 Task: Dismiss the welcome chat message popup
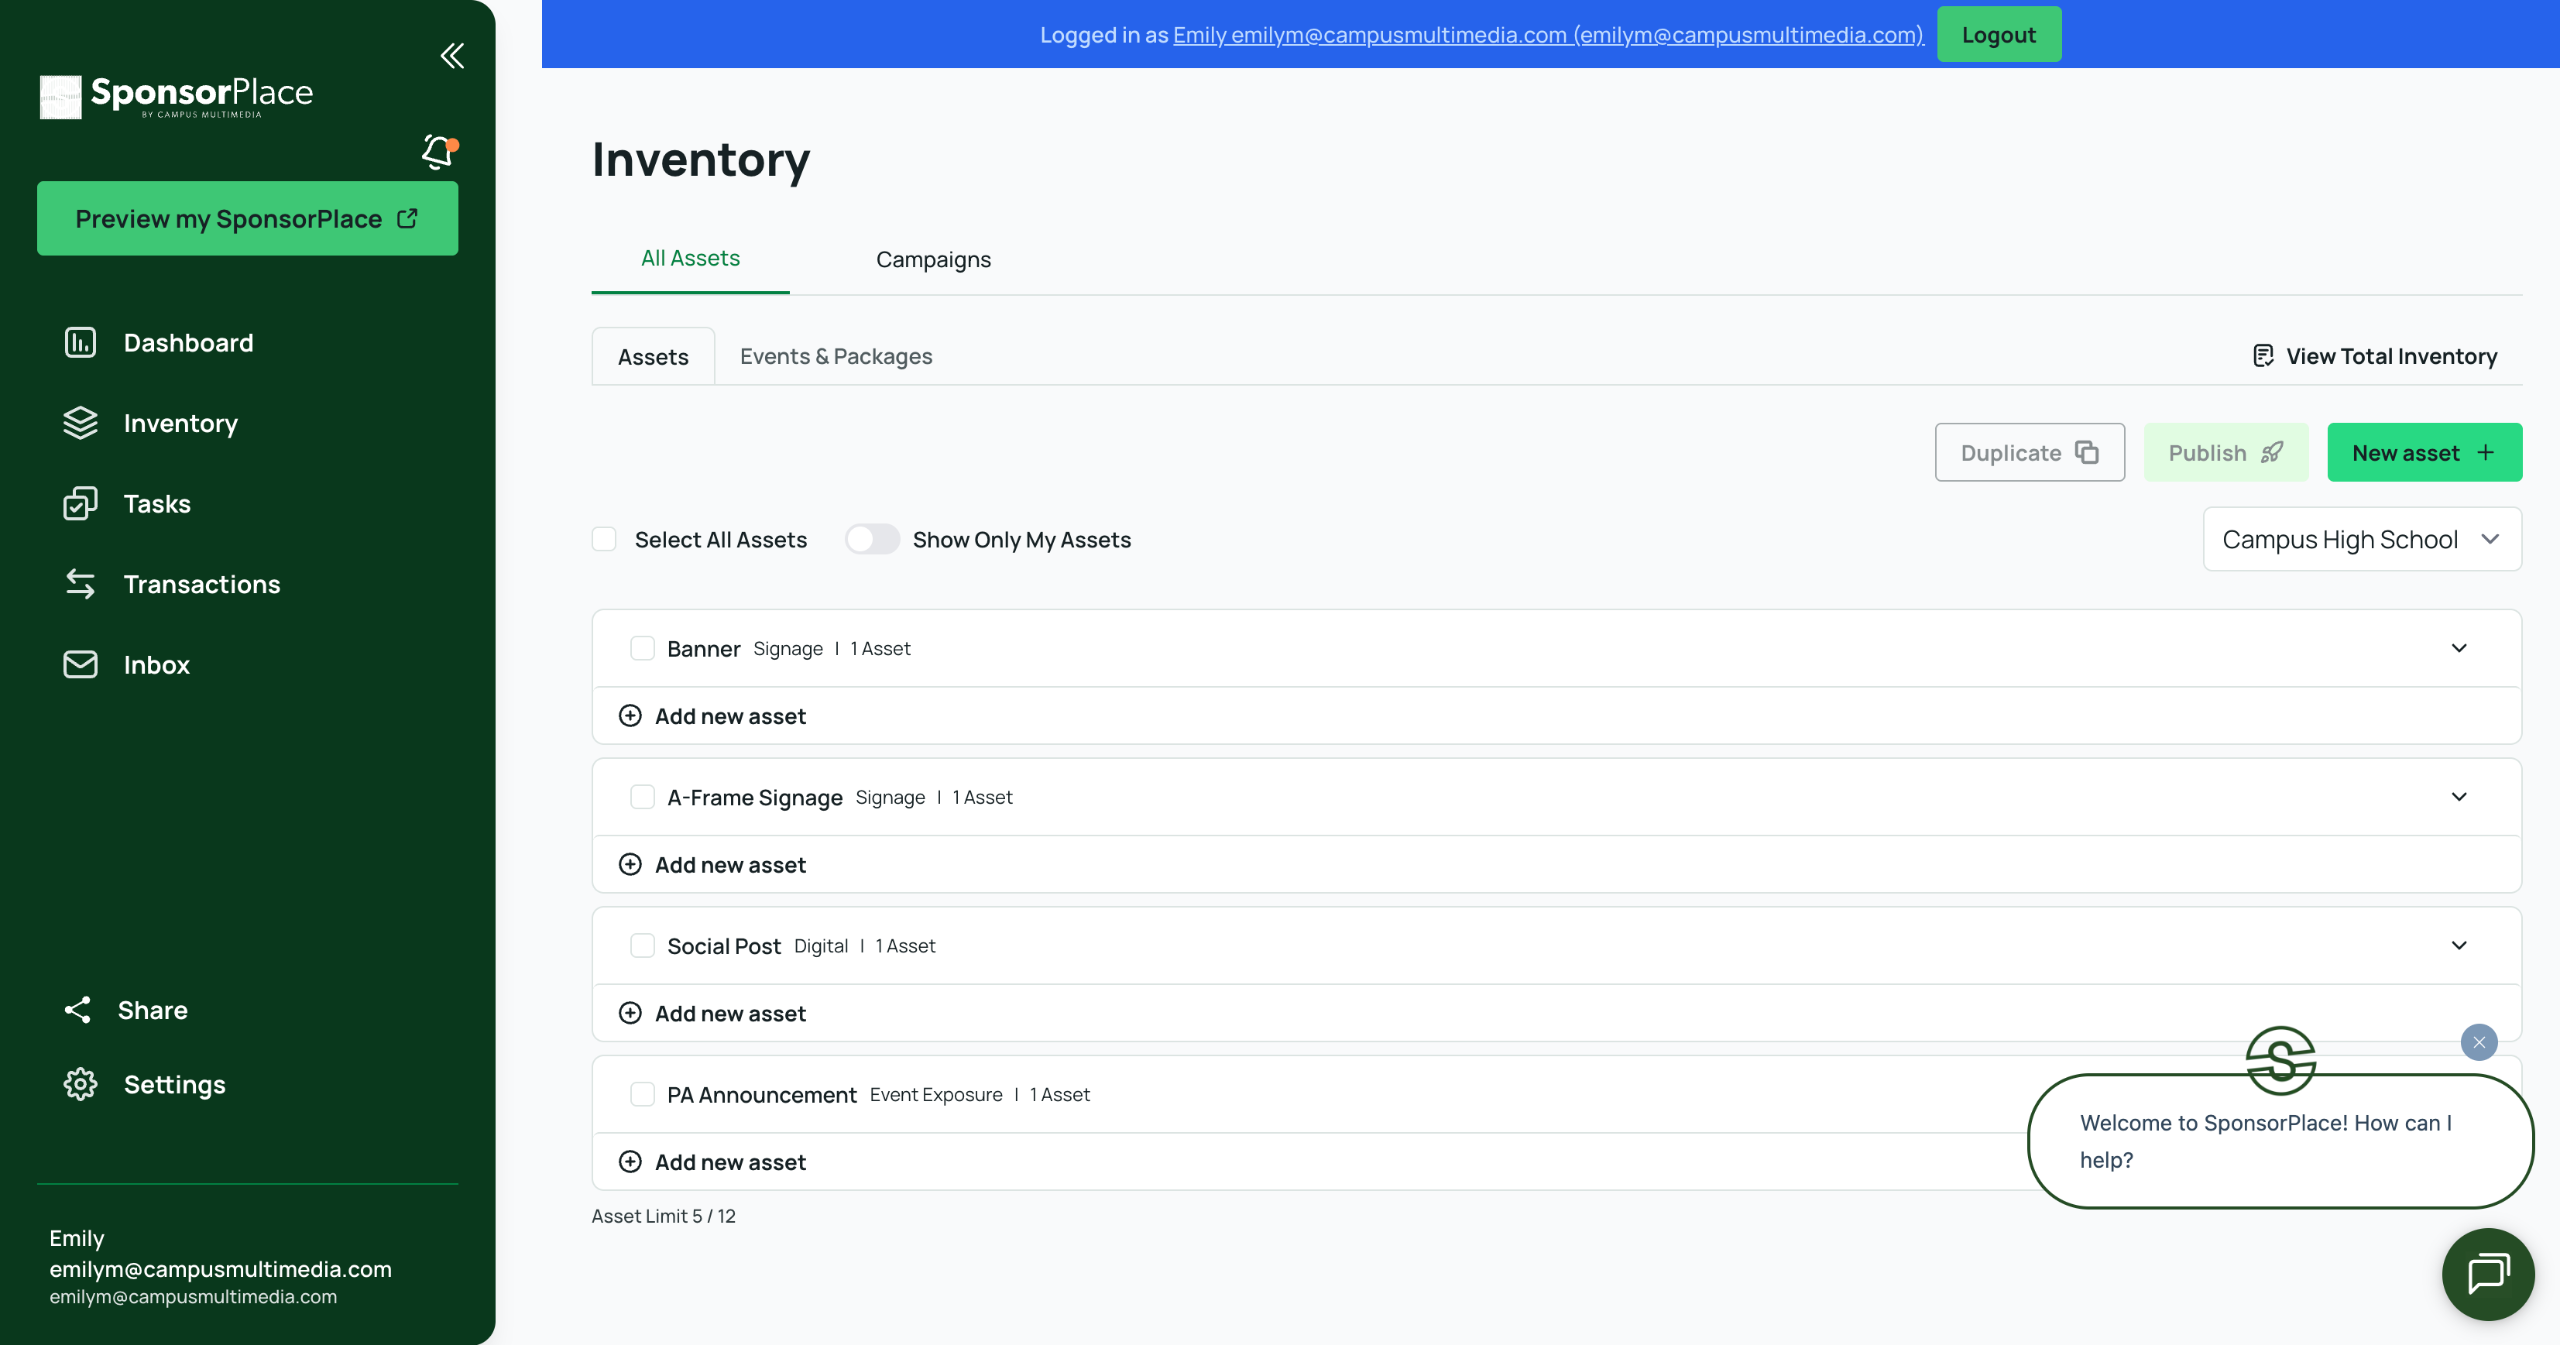pos(2479,1042)
